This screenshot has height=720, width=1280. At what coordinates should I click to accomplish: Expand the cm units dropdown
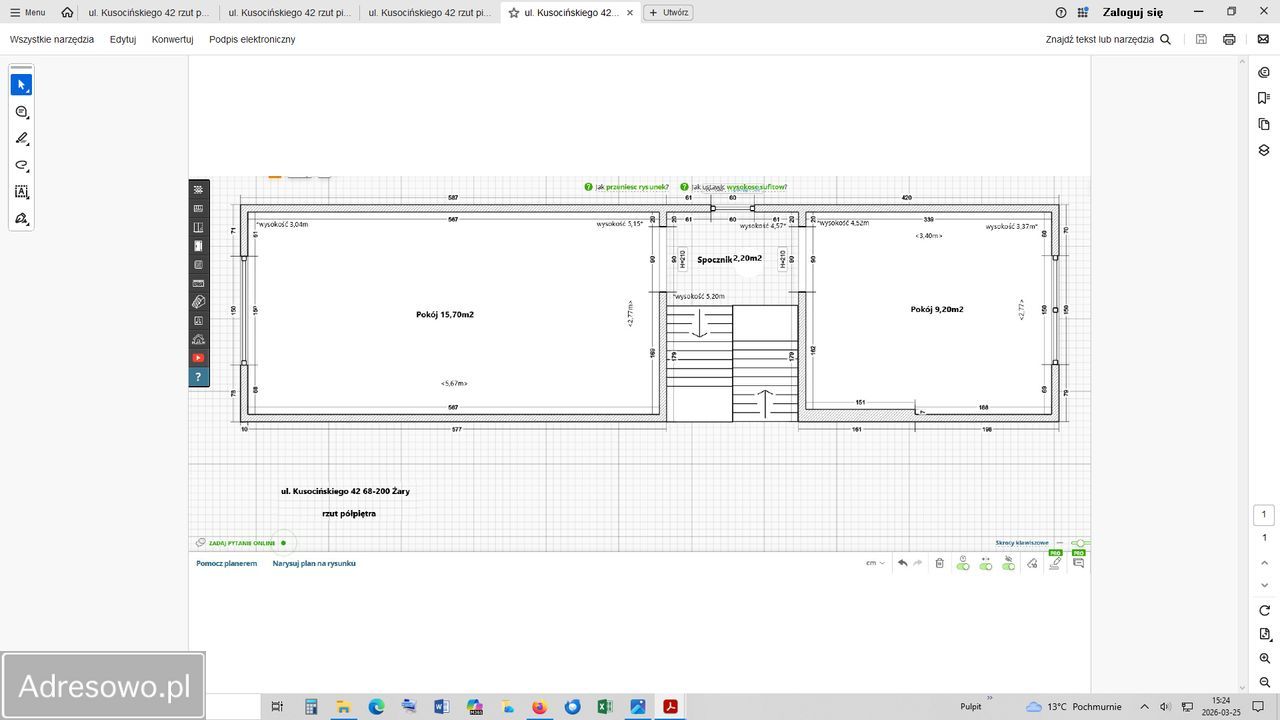[x=875, y=563]
